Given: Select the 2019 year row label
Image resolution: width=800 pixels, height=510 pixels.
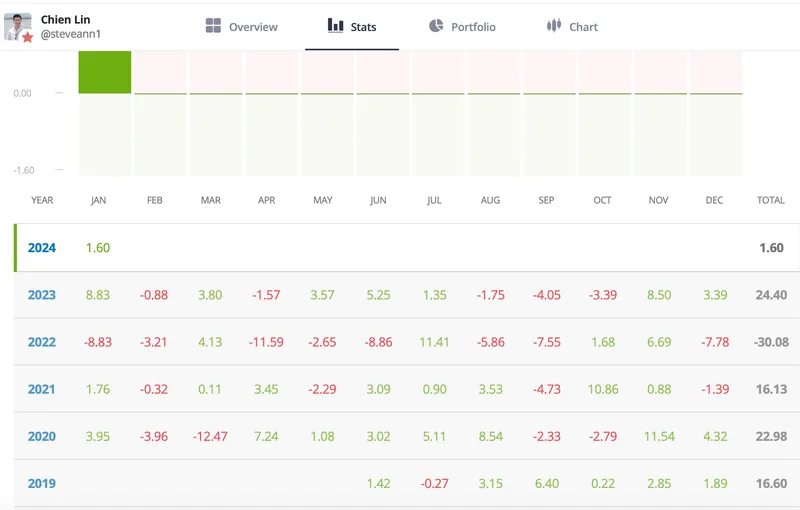Looking at the screenshot, I should tap(42, 483).
